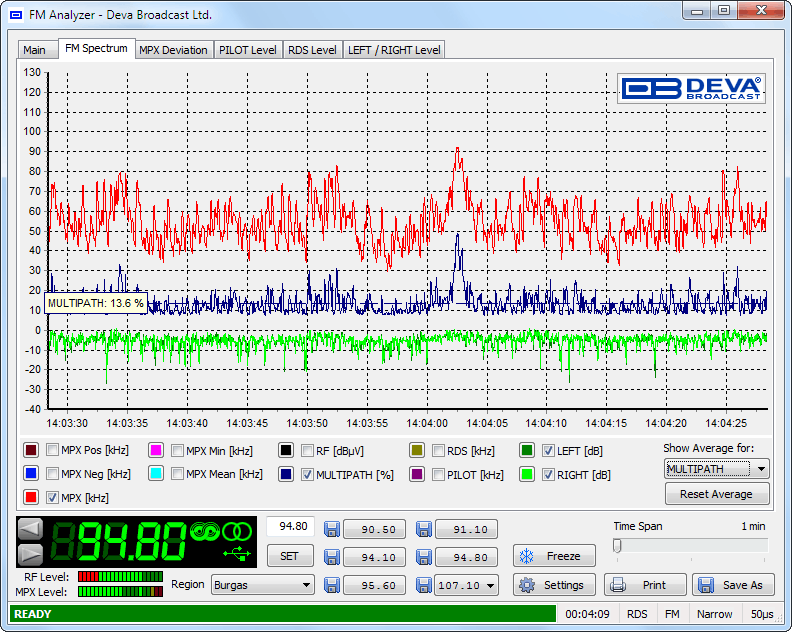The height and width of the screenshot is (632, 792).
Task: Tune to preset 94.10
Action: [x=374, y=557]
